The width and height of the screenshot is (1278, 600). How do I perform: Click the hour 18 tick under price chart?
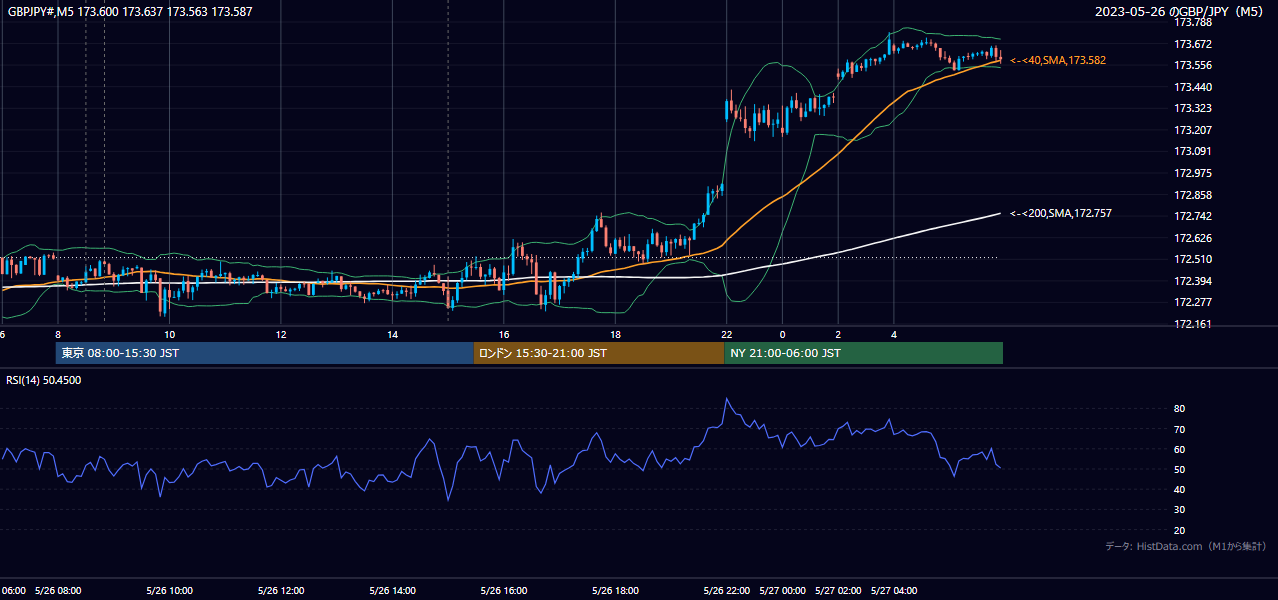tap(616, 335)
